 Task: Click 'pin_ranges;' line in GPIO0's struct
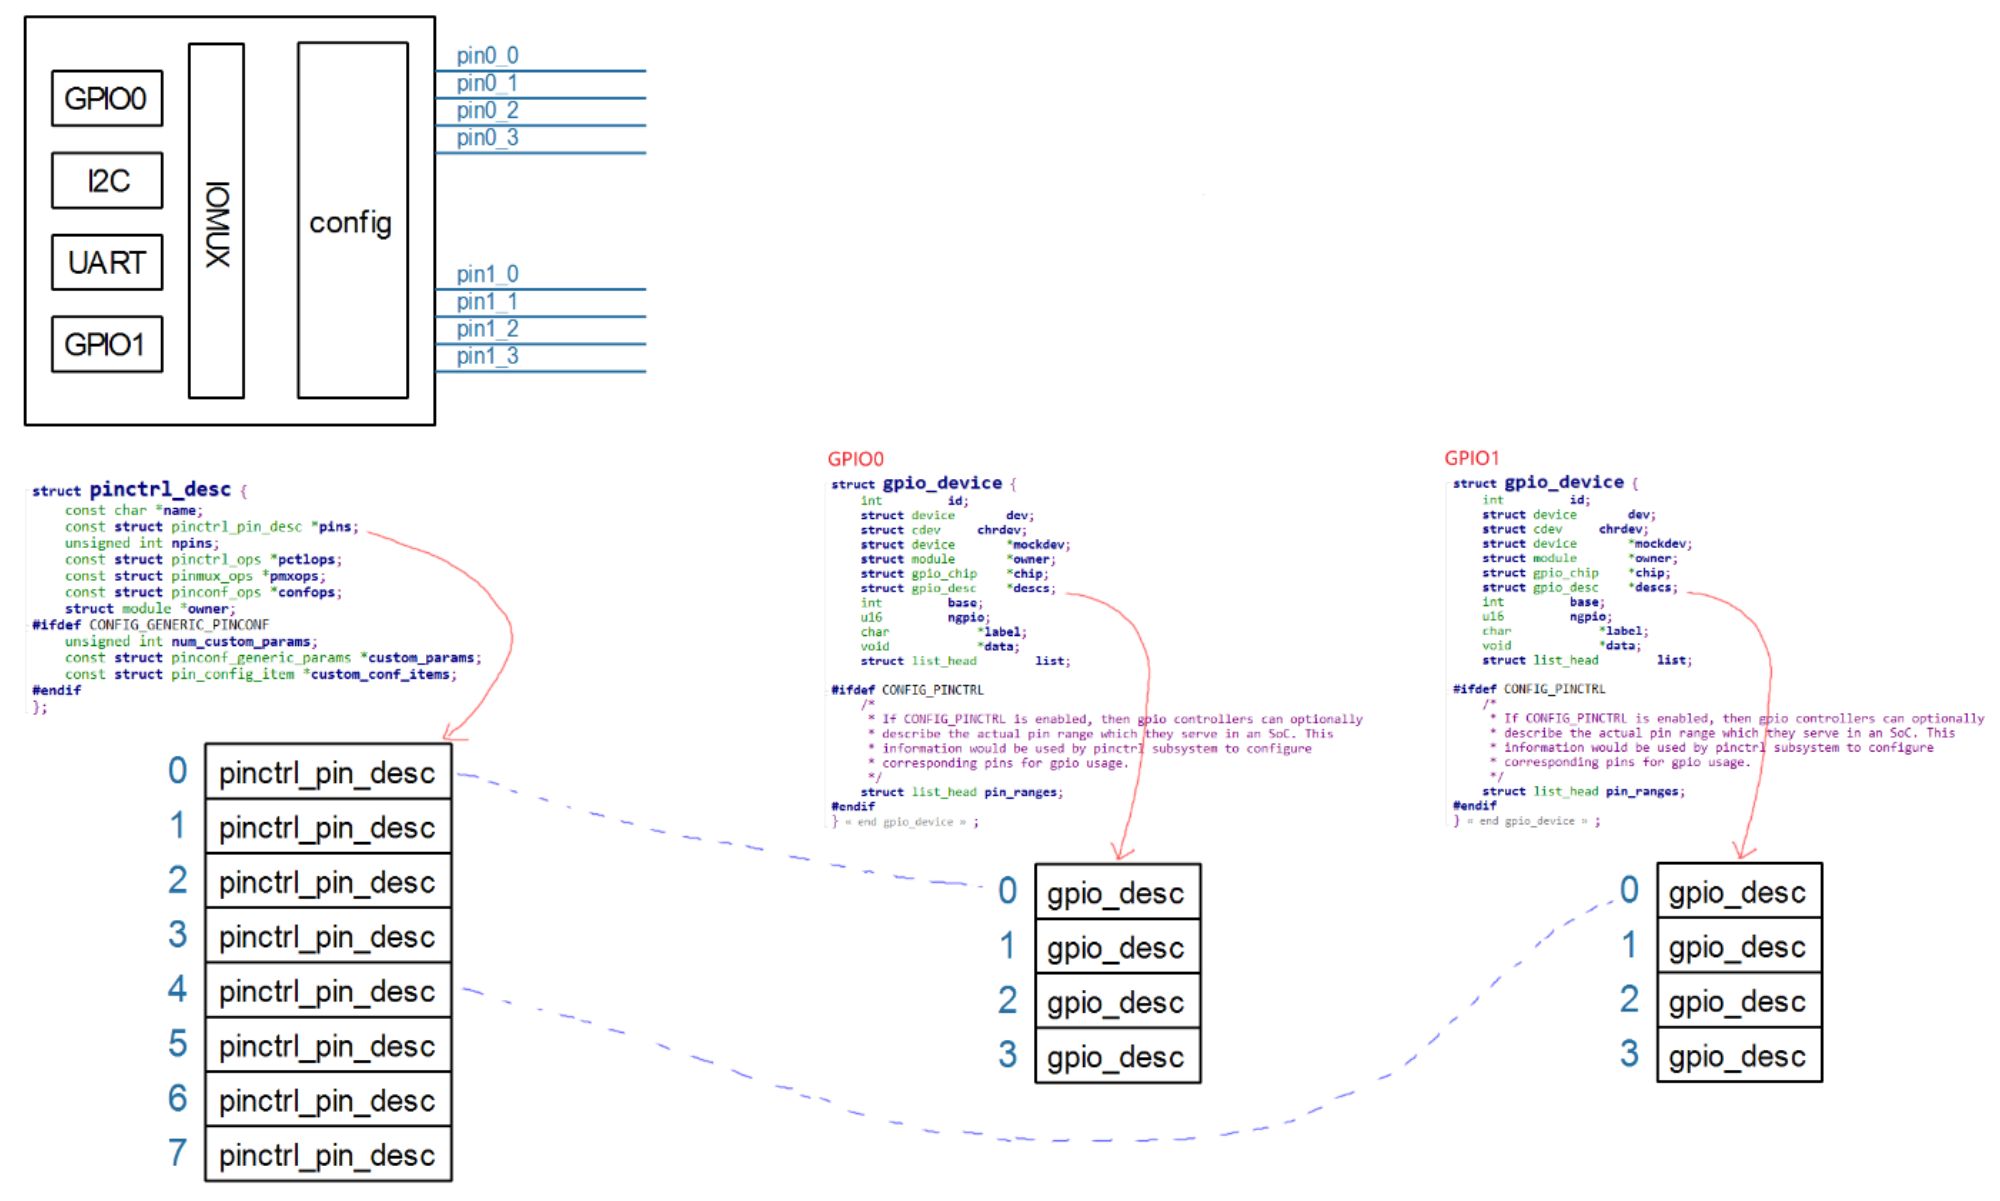[x=962, y=792]
